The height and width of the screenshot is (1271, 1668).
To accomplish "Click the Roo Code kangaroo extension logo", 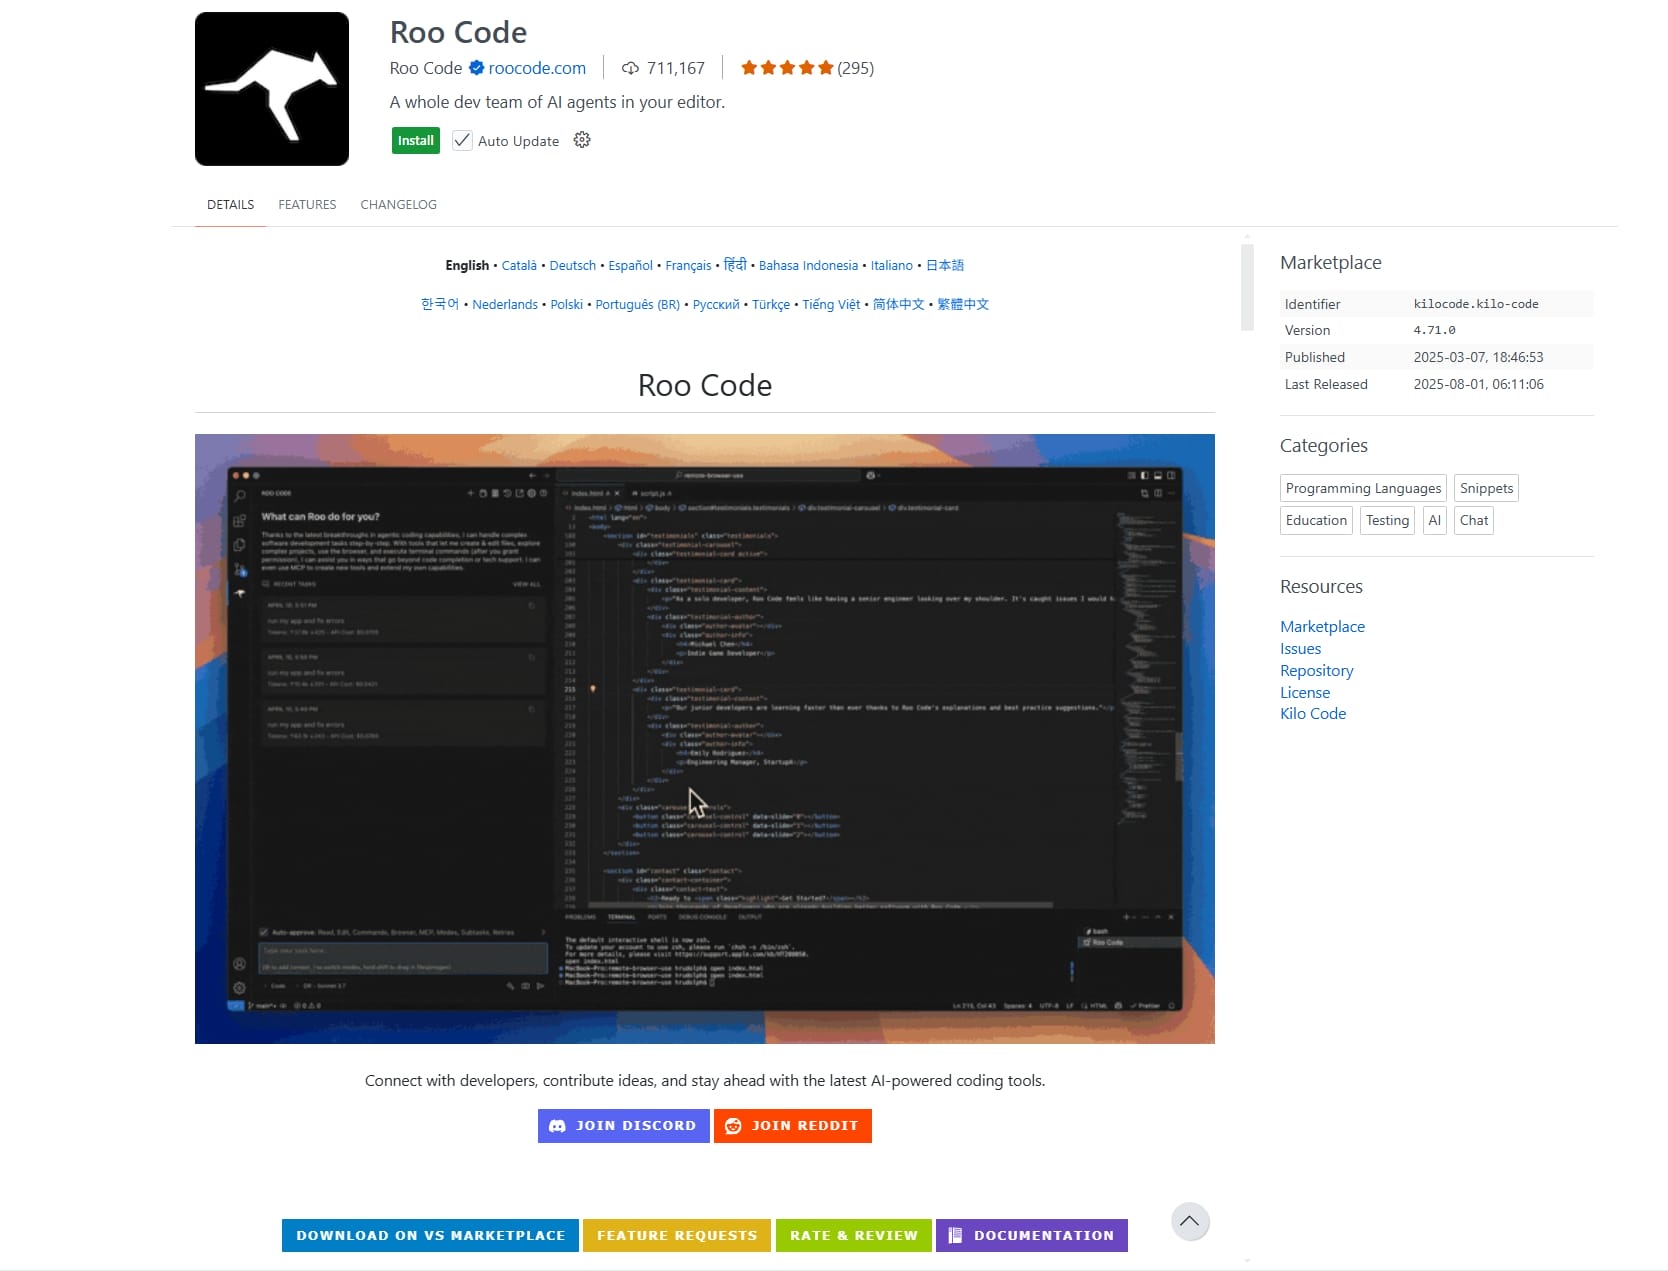I will (272, 89).
